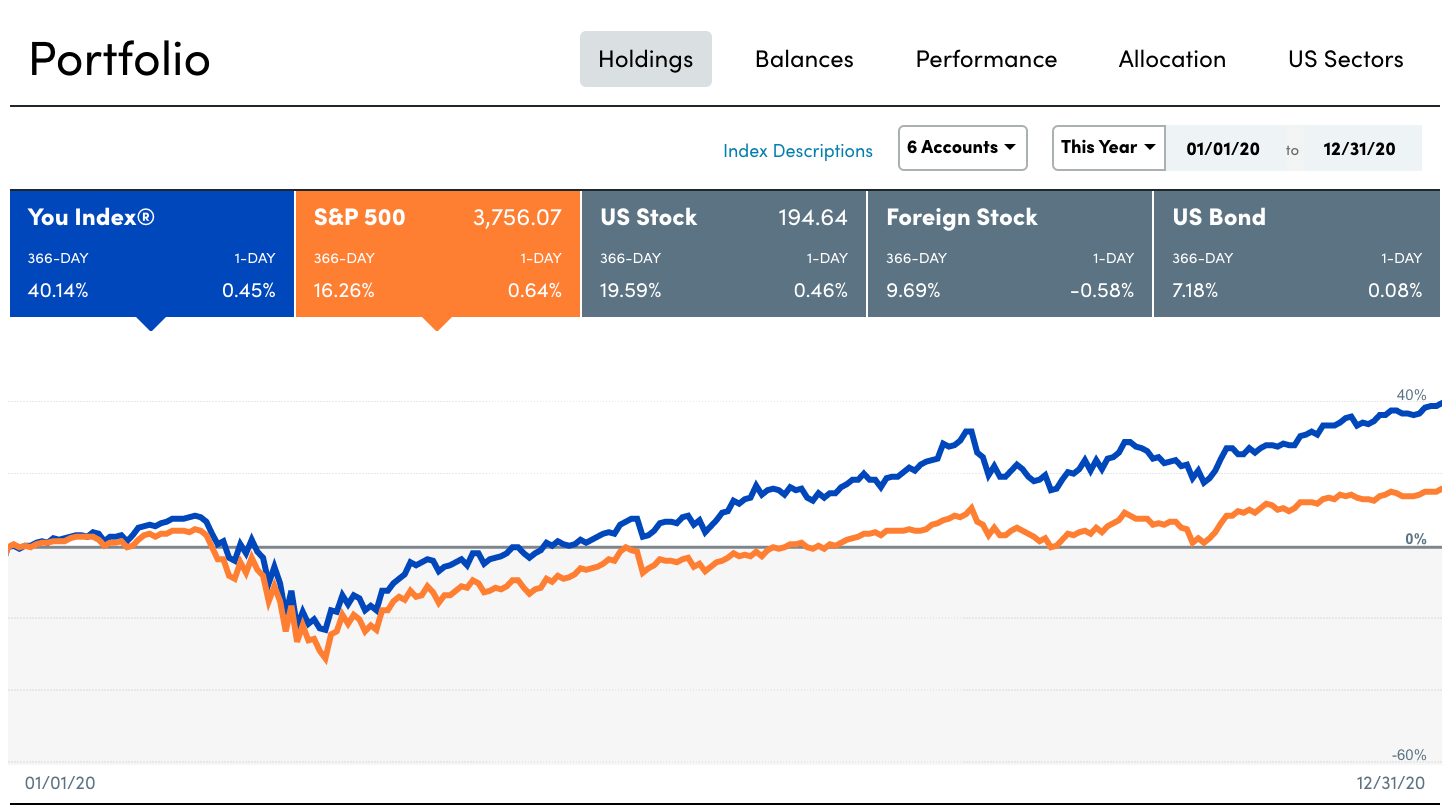Edit the end date field 12/31/20
Screen dimensions: 1453x809
point(1359,149)
